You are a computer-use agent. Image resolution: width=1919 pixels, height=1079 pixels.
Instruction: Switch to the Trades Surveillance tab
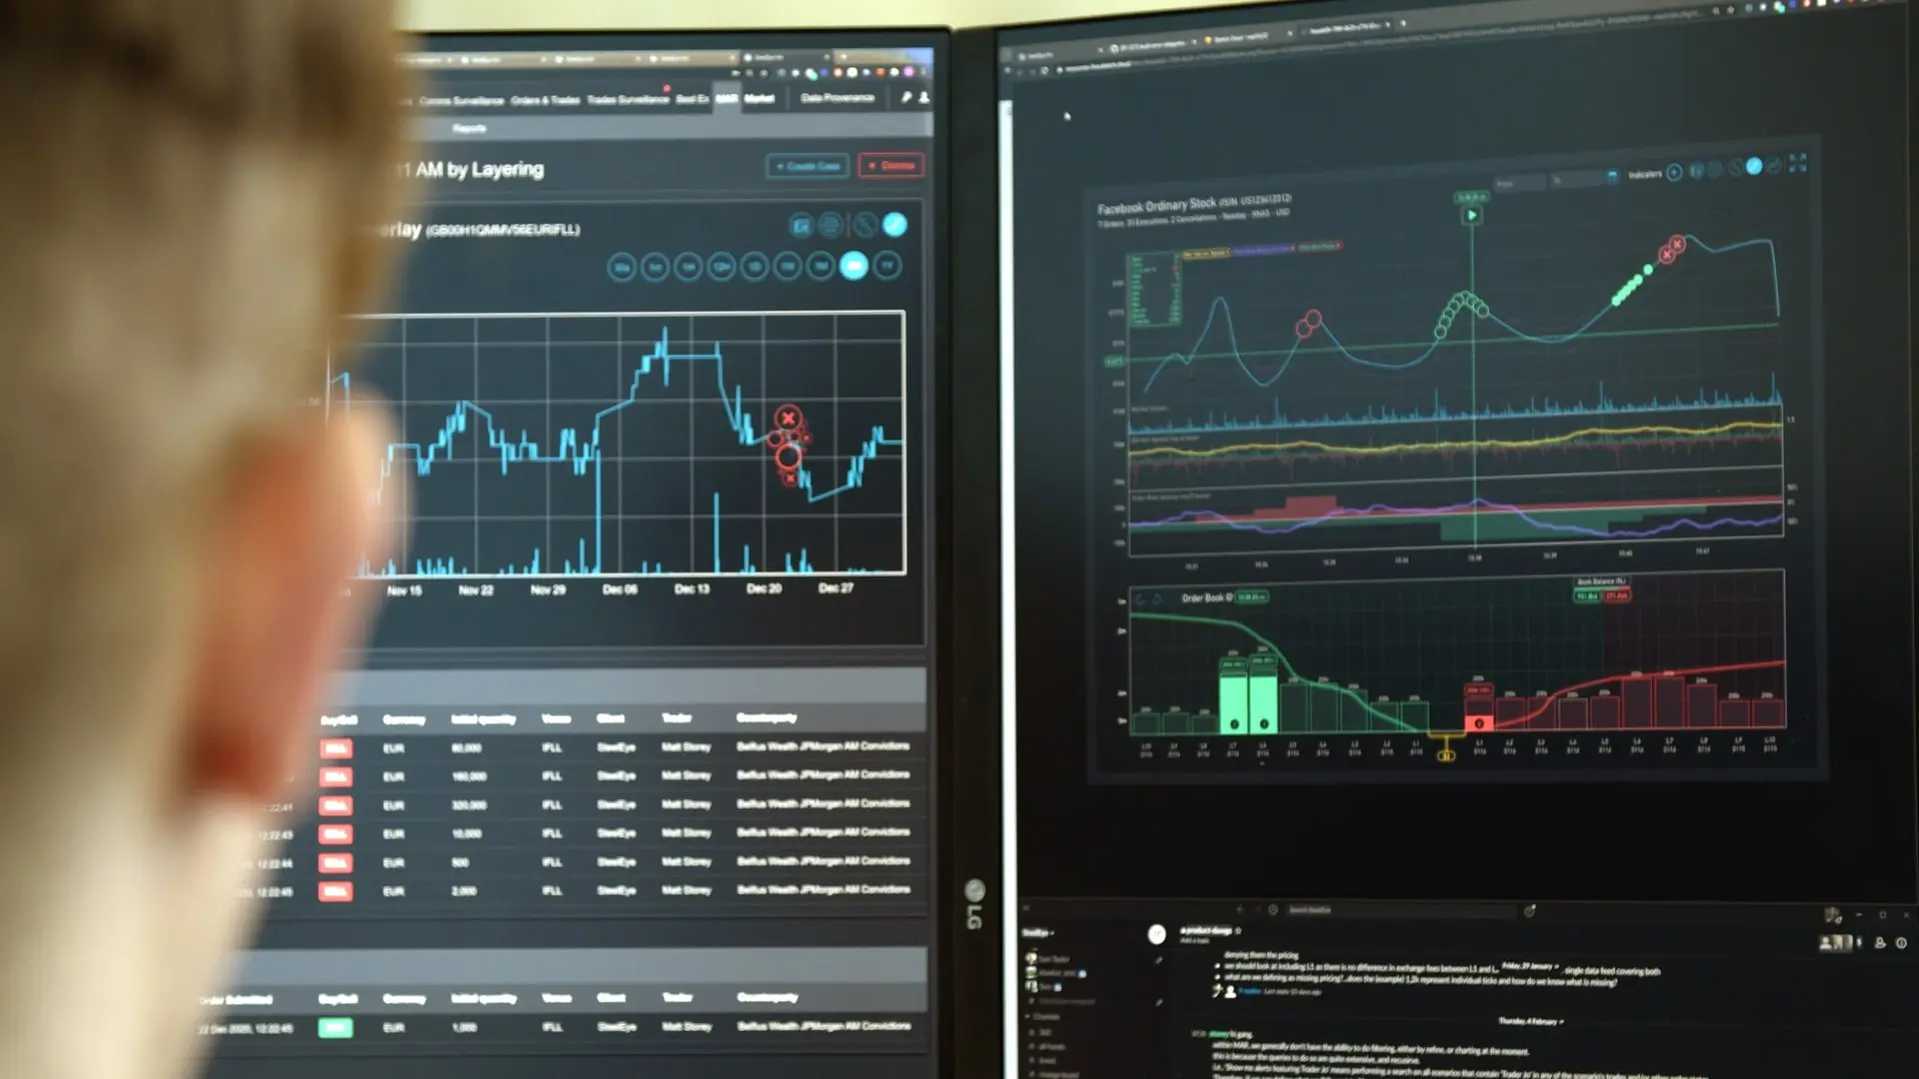click(627, 100)
